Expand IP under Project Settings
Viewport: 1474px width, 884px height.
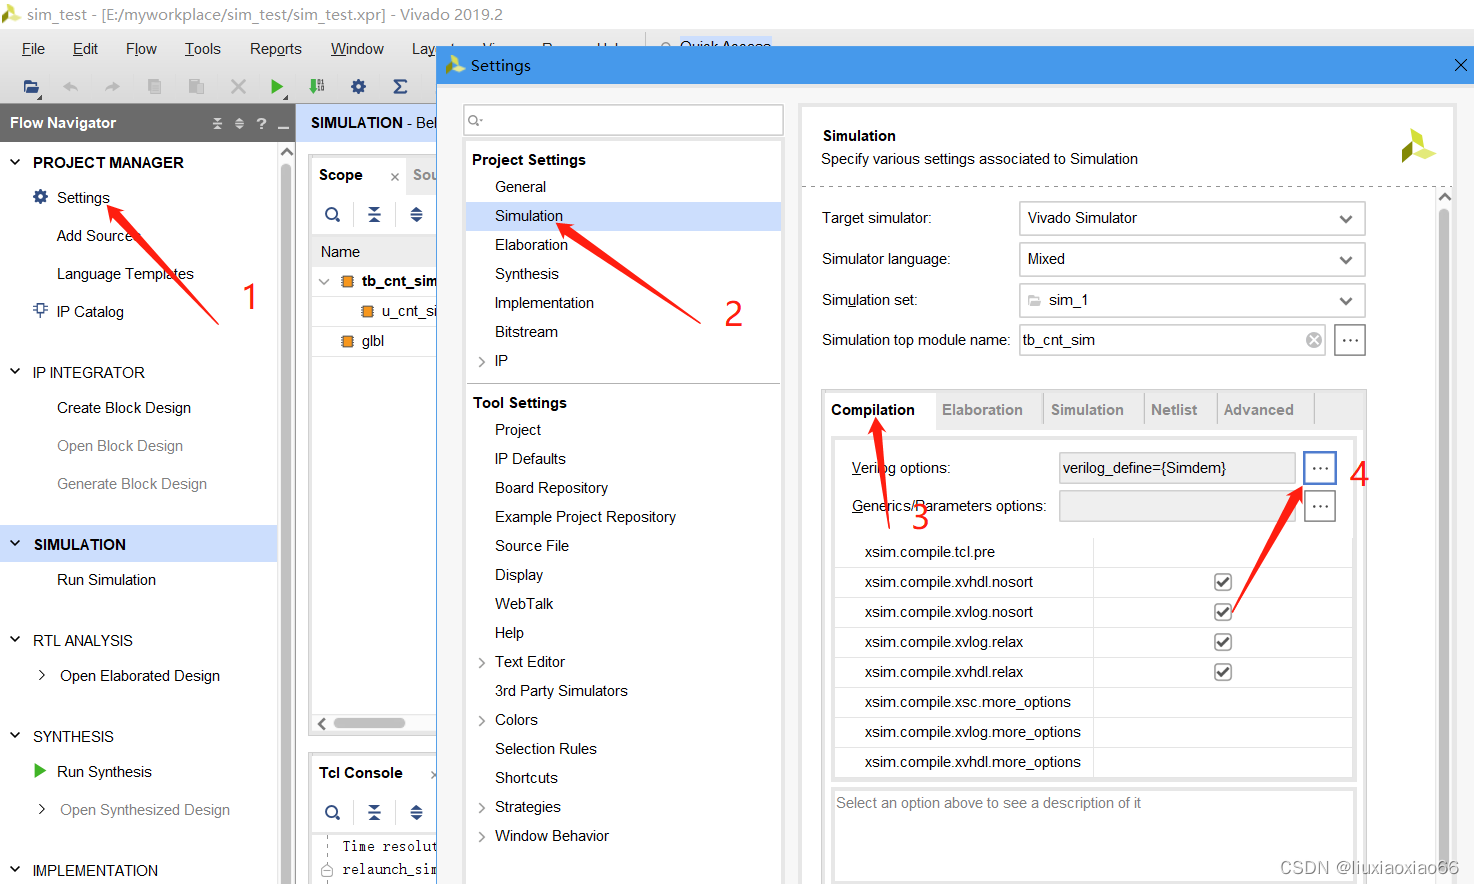(x=482, y=361)
